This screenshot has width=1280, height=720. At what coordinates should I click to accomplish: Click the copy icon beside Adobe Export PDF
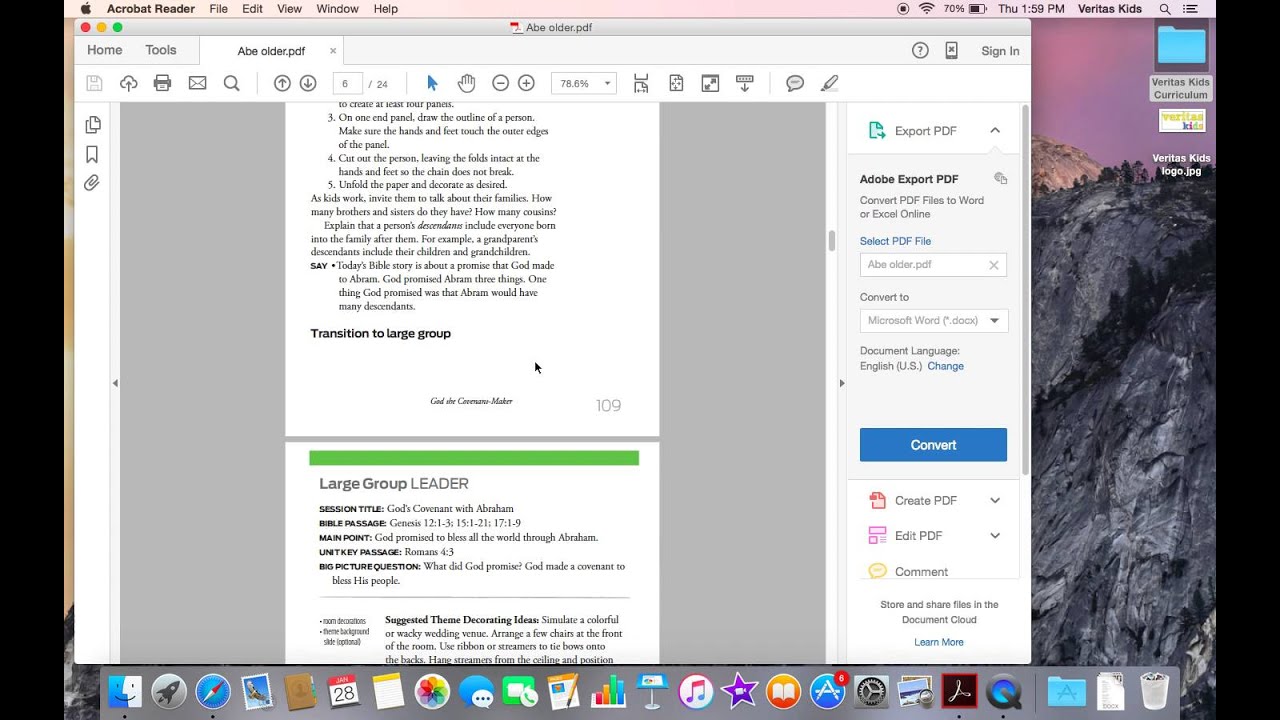(x=1000, y=178)
